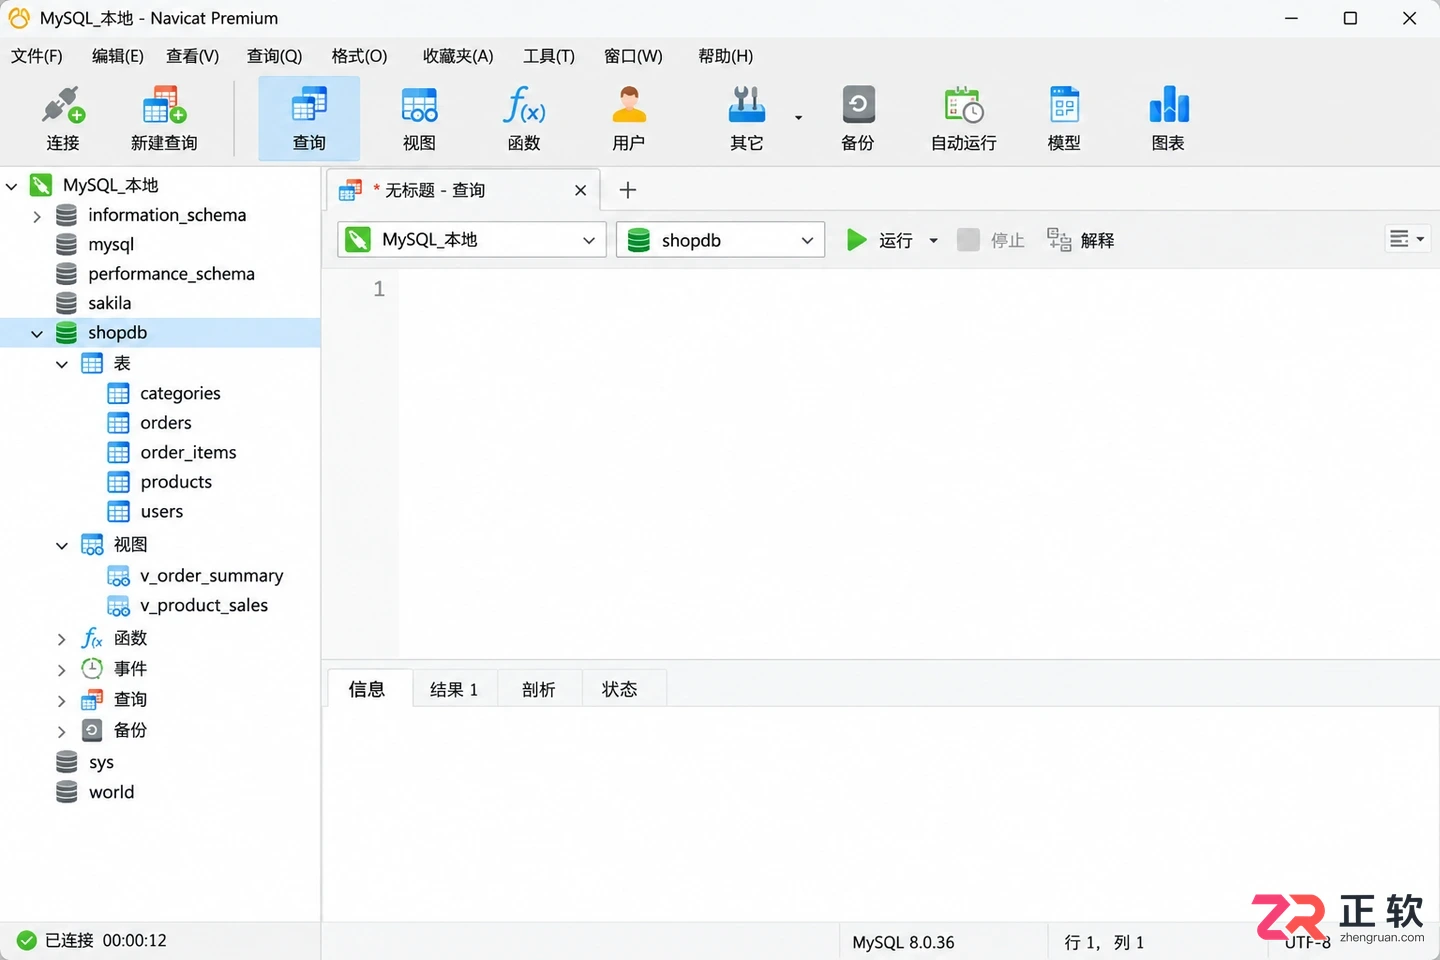The width and height of the screenshot is (1440, 960).
Task: Open 自动运行 automation toolbar icon
Action: click(964, 104)
